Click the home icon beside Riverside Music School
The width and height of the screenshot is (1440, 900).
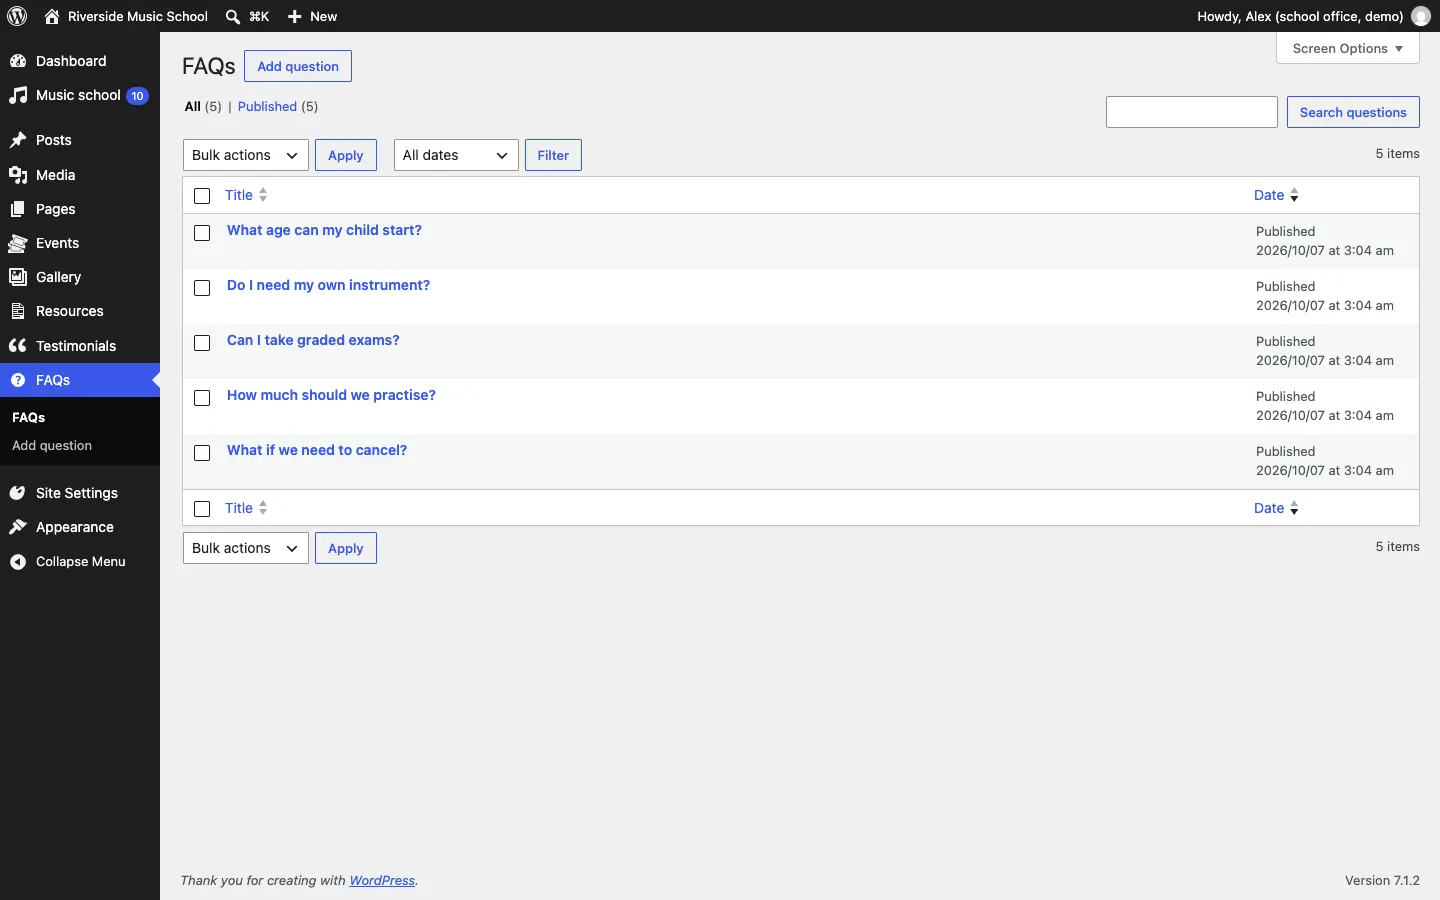pyautogui.click(x=52, y=16)
